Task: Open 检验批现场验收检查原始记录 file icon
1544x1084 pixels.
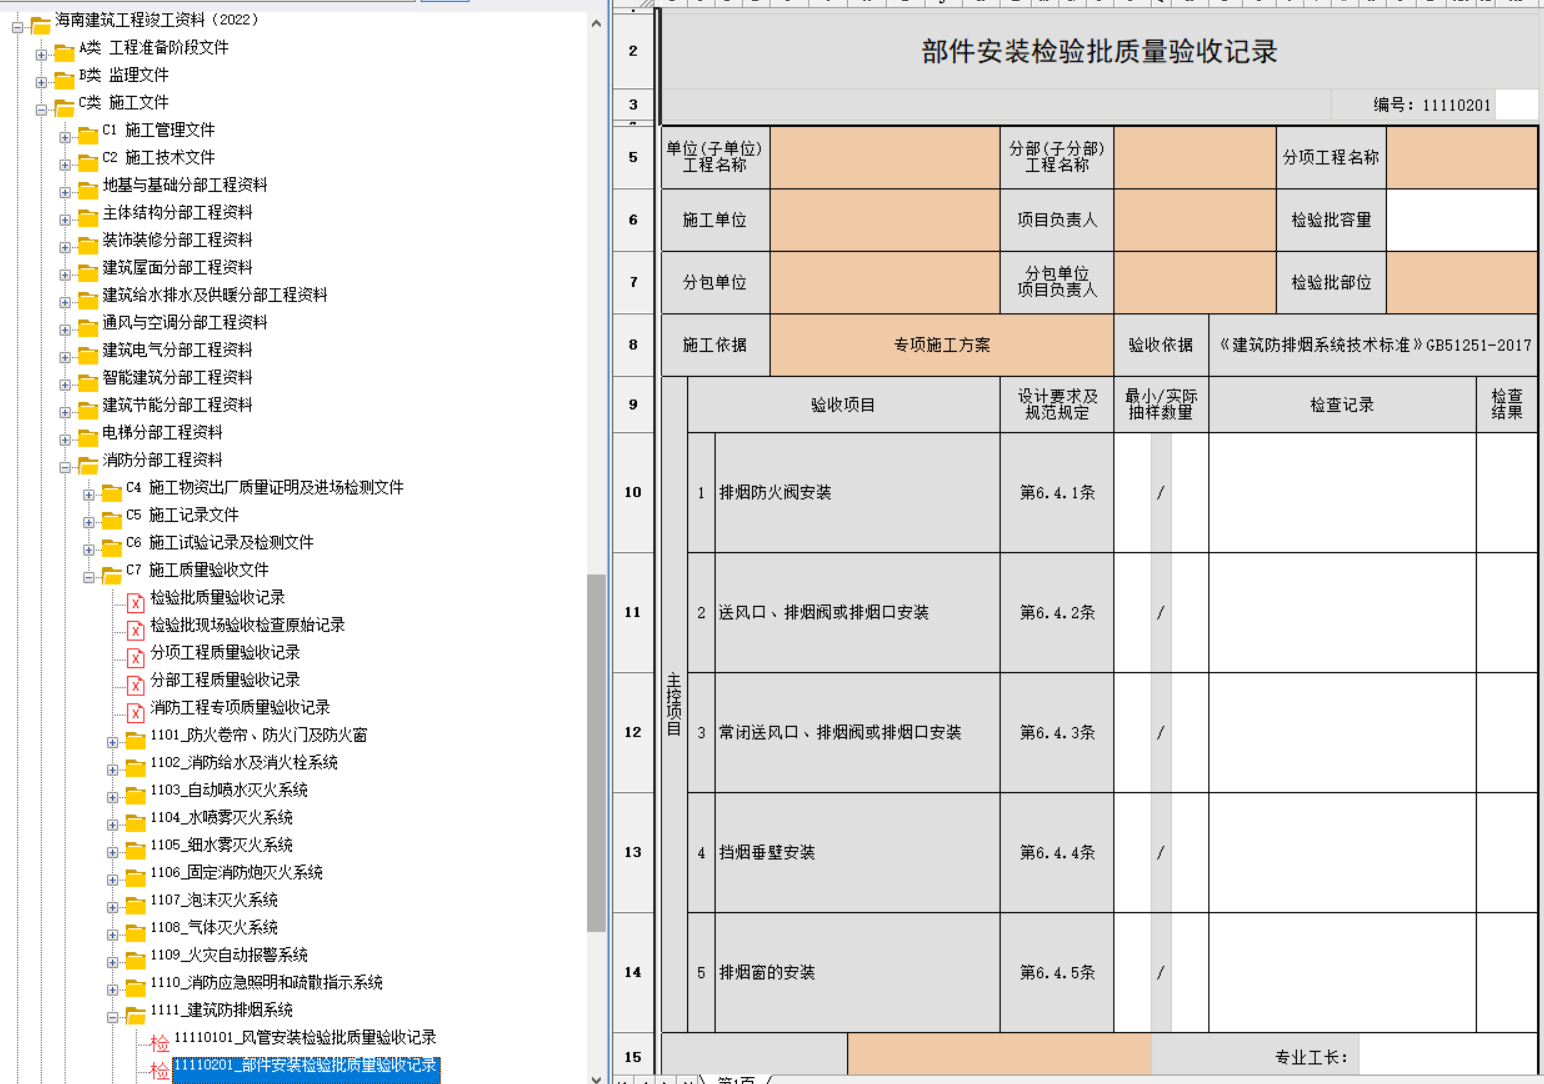Action: 135,629
